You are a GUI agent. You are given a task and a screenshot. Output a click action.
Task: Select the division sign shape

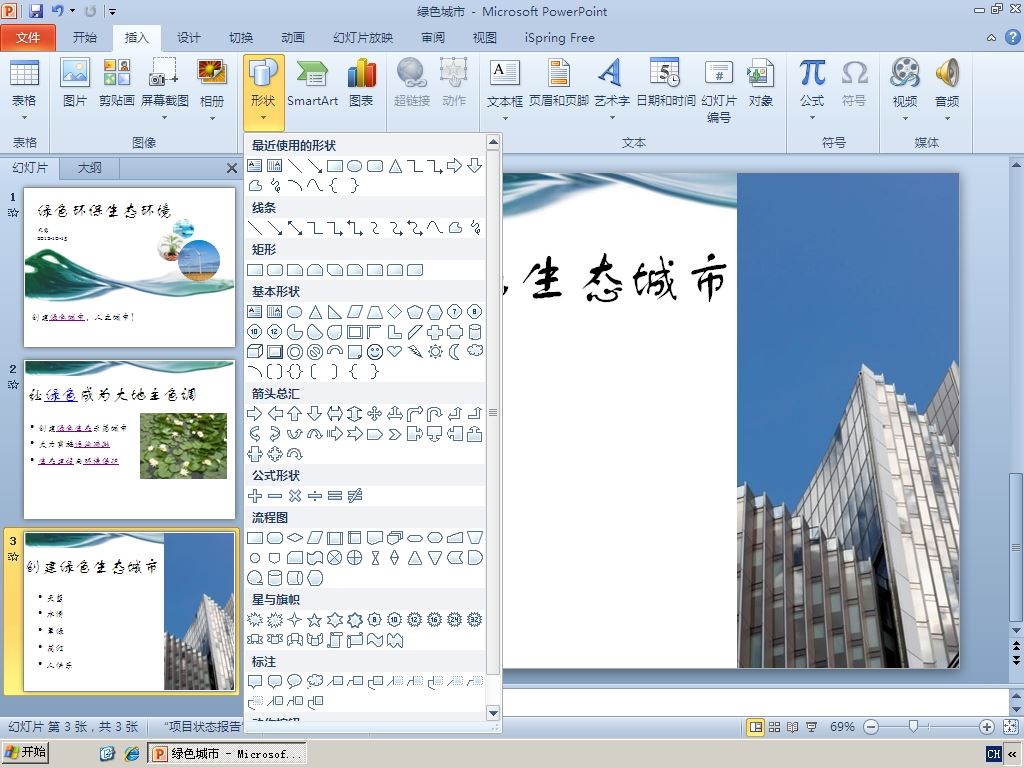coord(314,496)
